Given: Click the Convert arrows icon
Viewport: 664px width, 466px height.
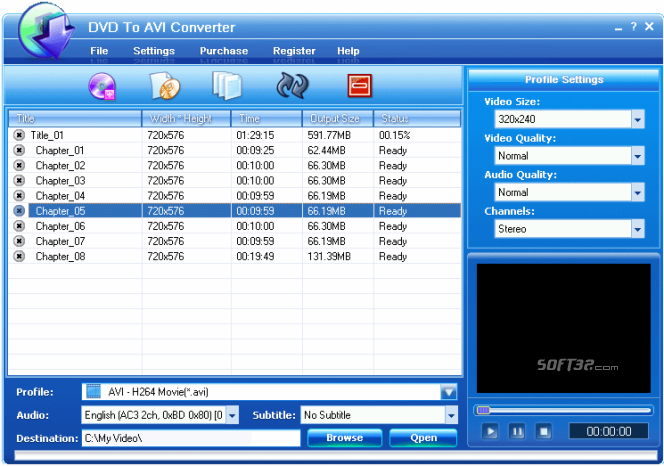Looking at the screenshot, I should [293, 86].
